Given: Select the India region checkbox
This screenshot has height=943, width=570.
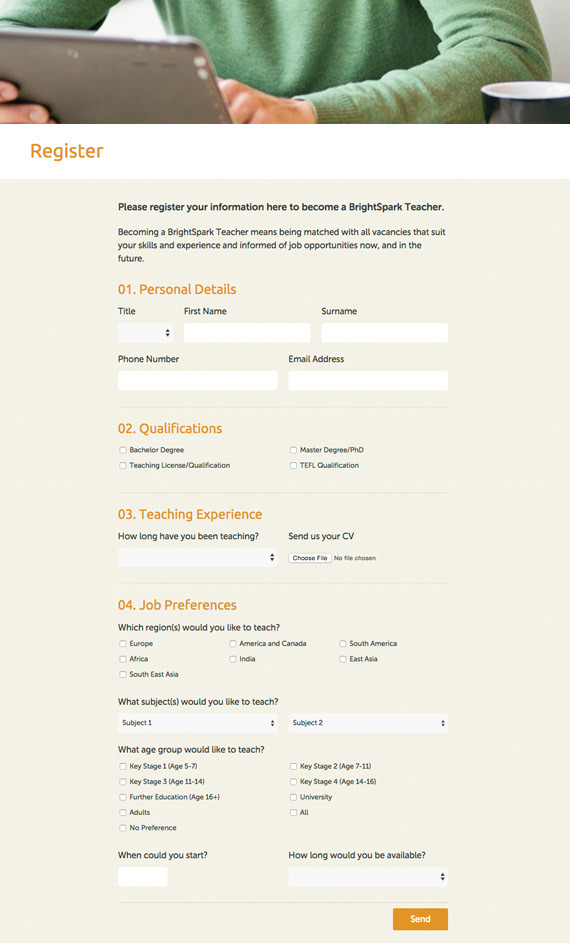Looking at the screenshot, I should click(x=233, y=659).
